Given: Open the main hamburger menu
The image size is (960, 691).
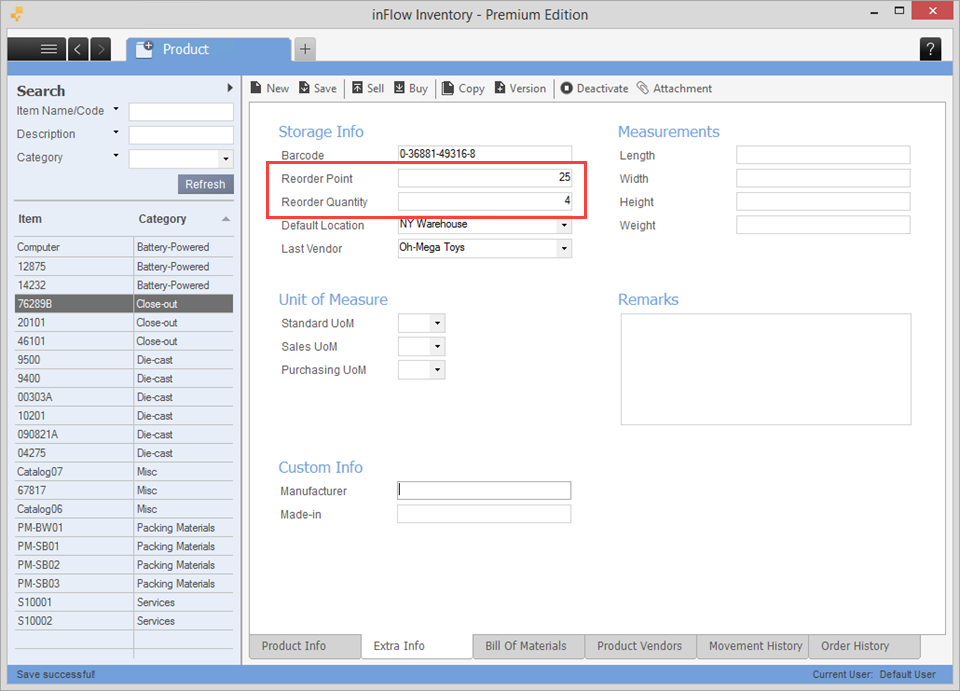Looking at the screenshot, I should click(37, 49).
